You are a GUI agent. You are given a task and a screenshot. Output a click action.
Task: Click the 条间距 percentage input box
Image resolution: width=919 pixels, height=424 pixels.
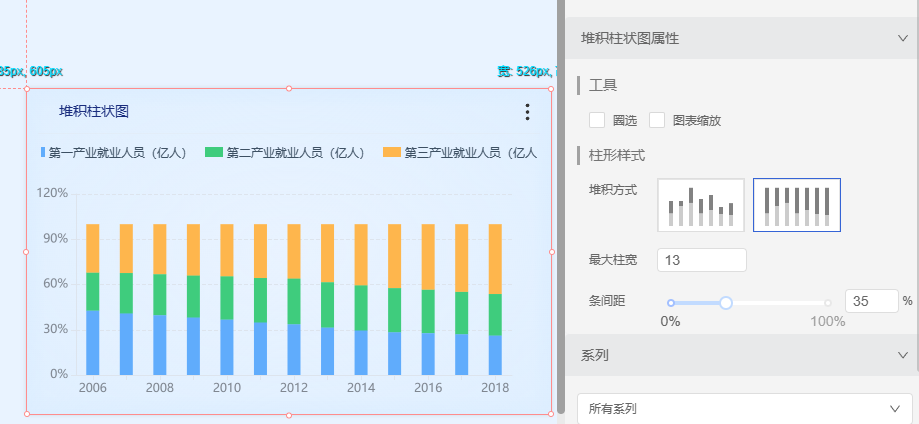tap(870, 301)
